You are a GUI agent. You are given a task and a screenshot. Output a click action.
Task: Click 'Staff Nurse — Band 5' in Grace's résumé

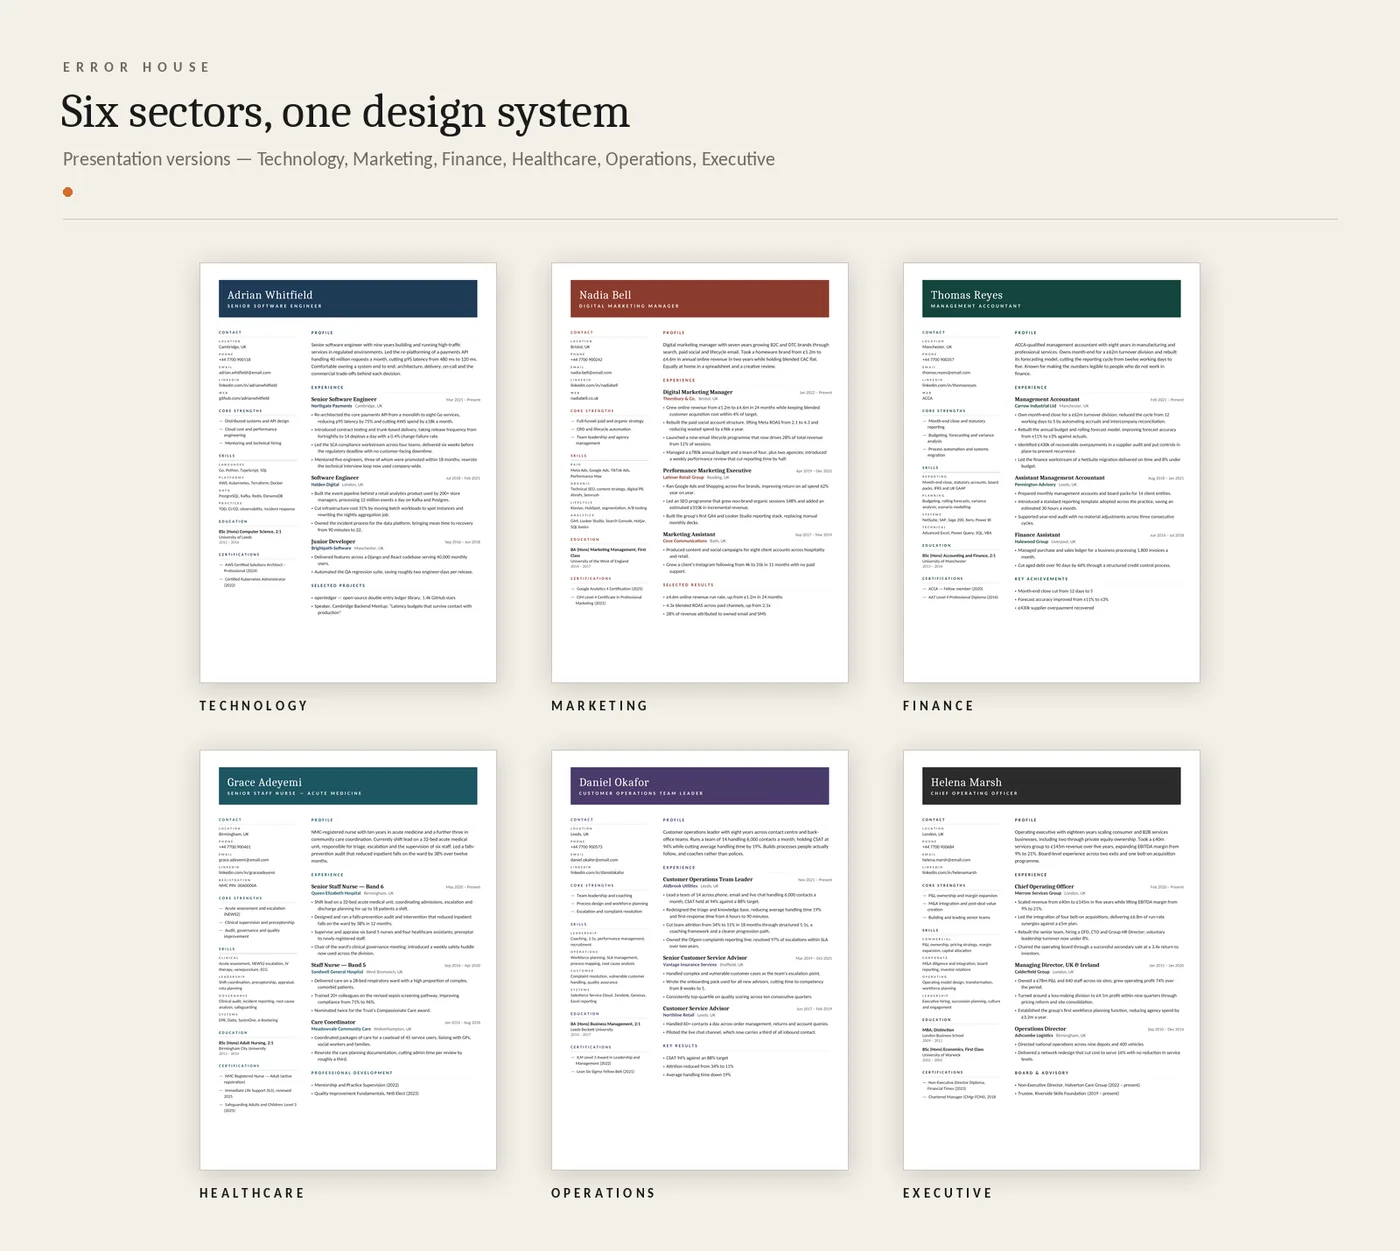(x=338, y=965)
